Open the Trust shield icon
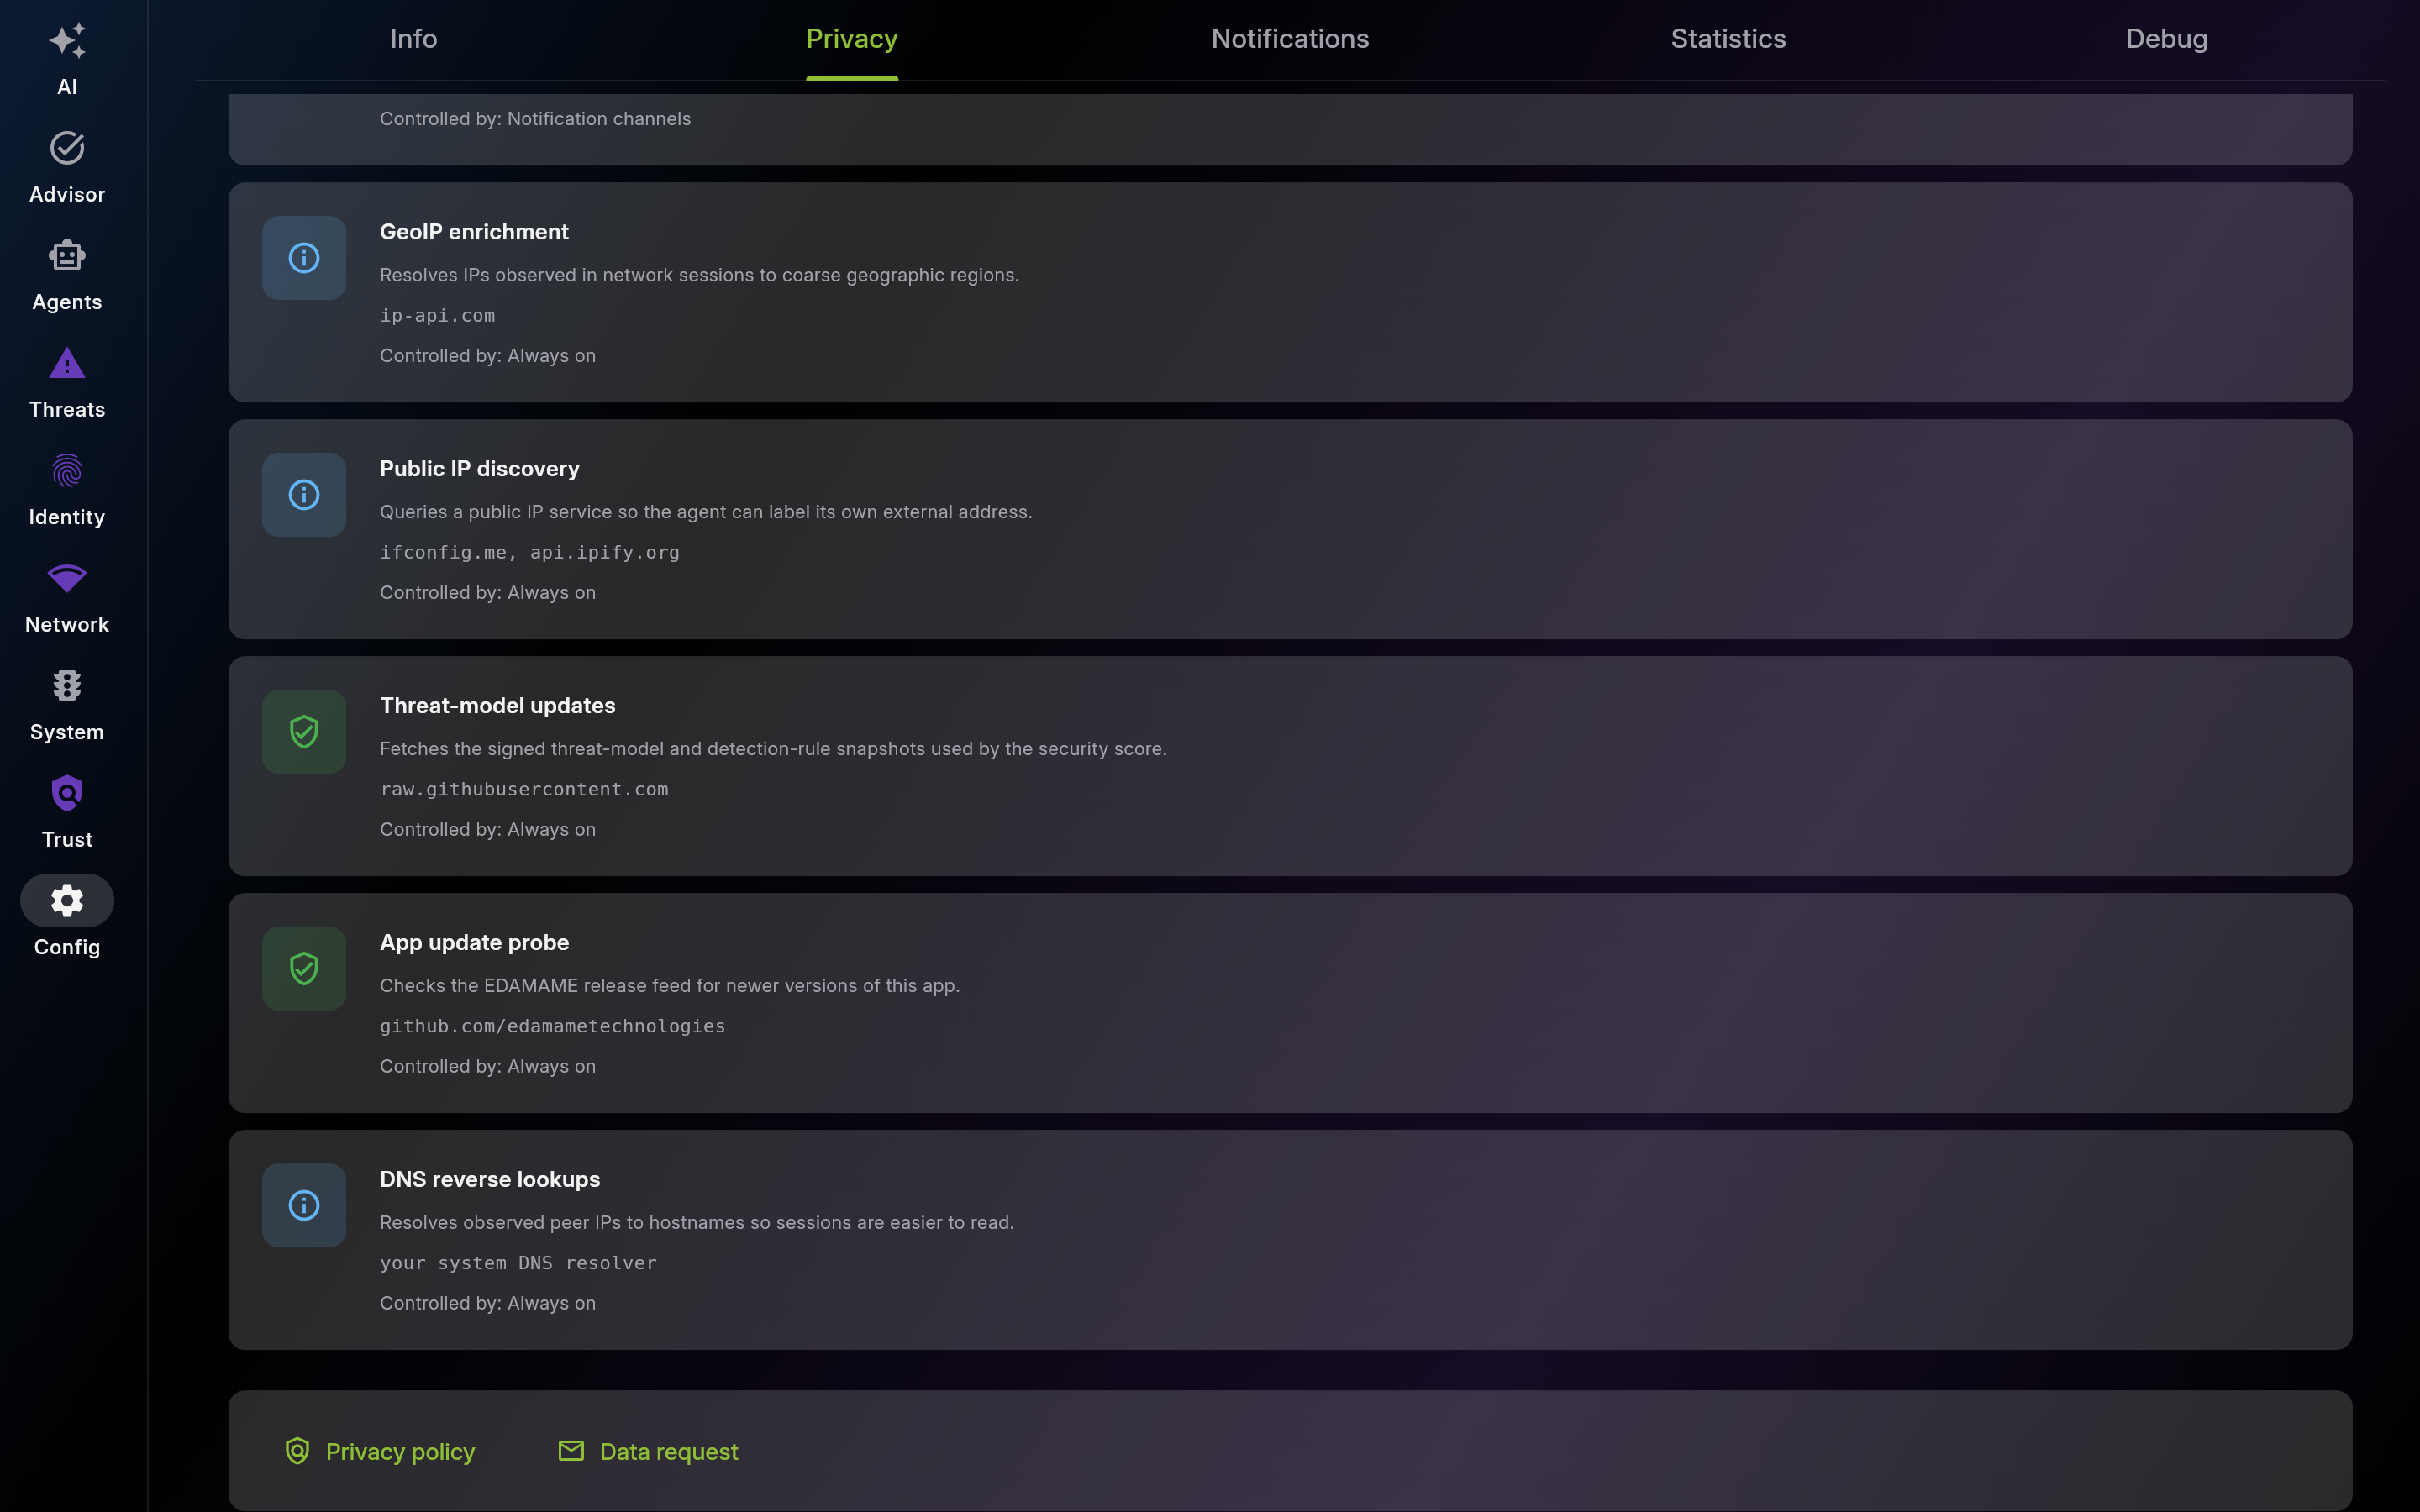The width and height of the screenshot is (2420, 1512). click(x=67, y=793)
